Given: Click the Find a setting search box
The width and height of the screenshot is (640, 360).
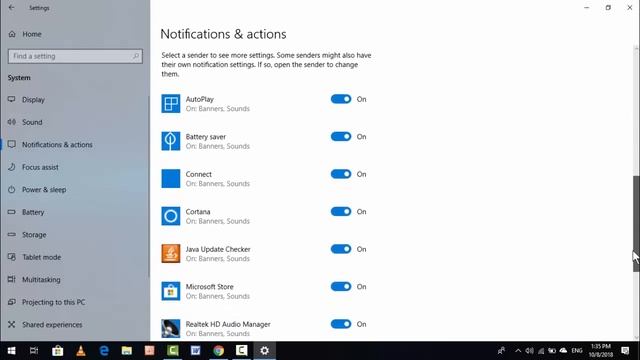Looking at the screenshot, I should coord(75,56).
